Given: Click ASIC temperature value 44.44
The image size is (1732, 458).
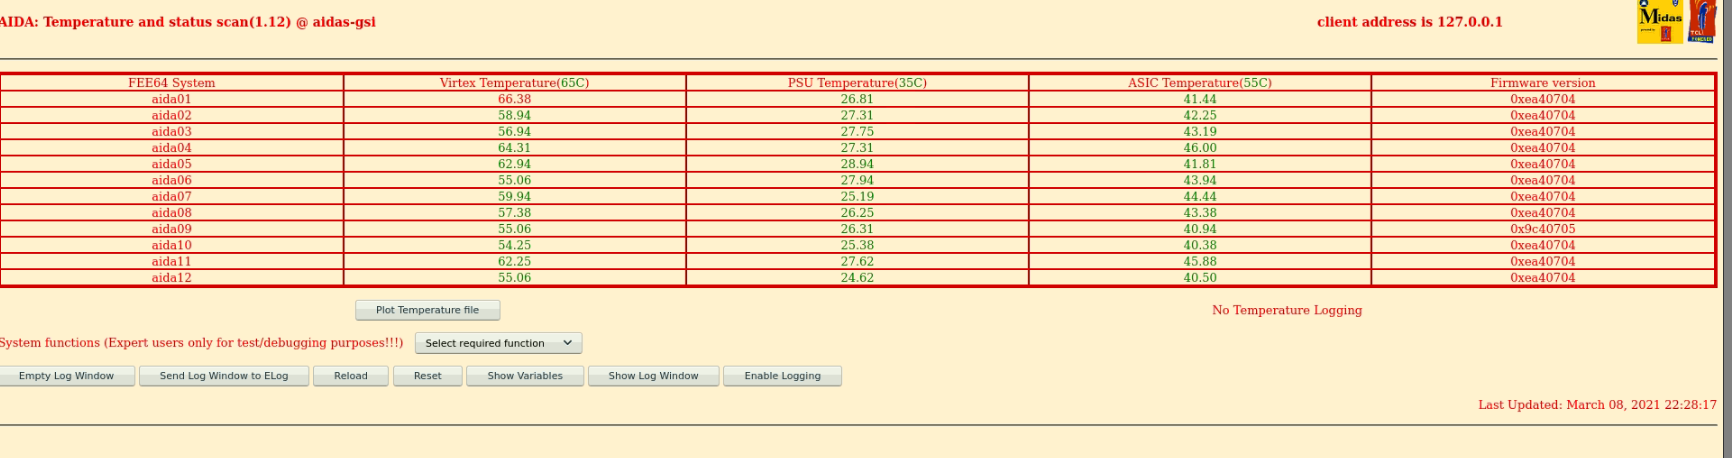Looking at the screenshot, I should pyautogui.click(x=1200, y=196).
